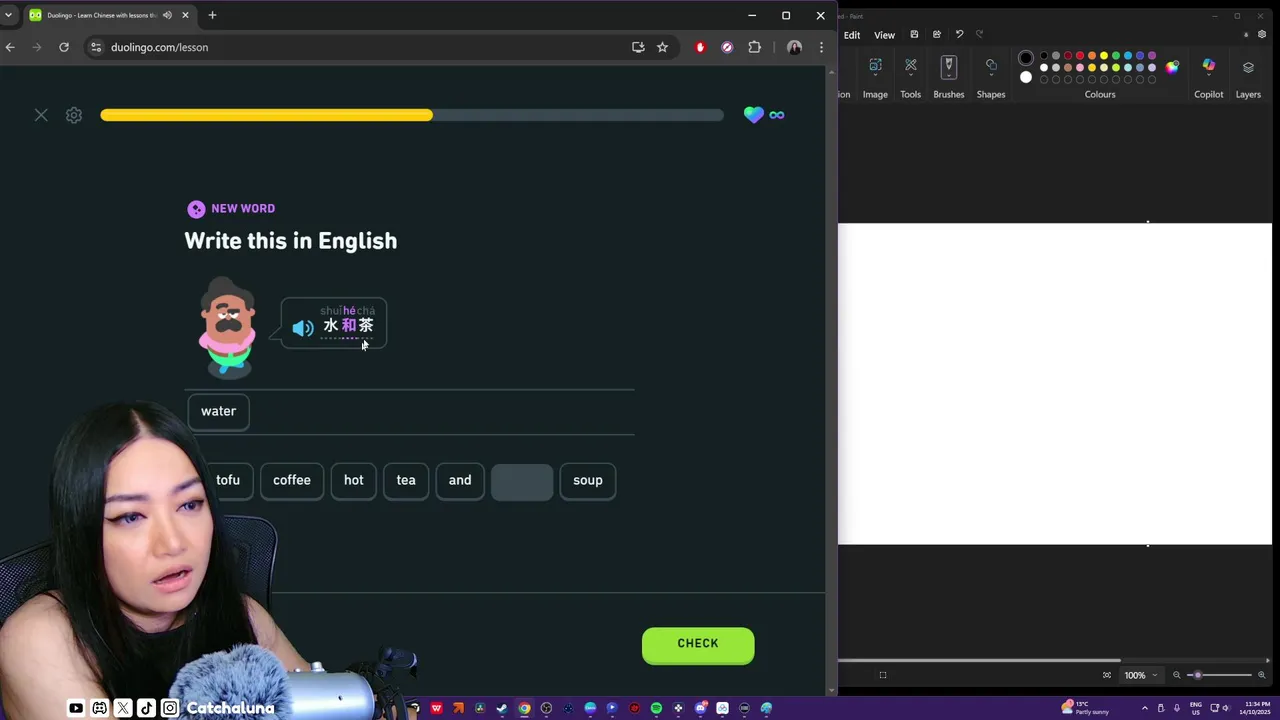This screenshot has width=1280, height=720.
Task: Open the lesson settings gear
Action: pyautogui.click(x=74, y=115)
